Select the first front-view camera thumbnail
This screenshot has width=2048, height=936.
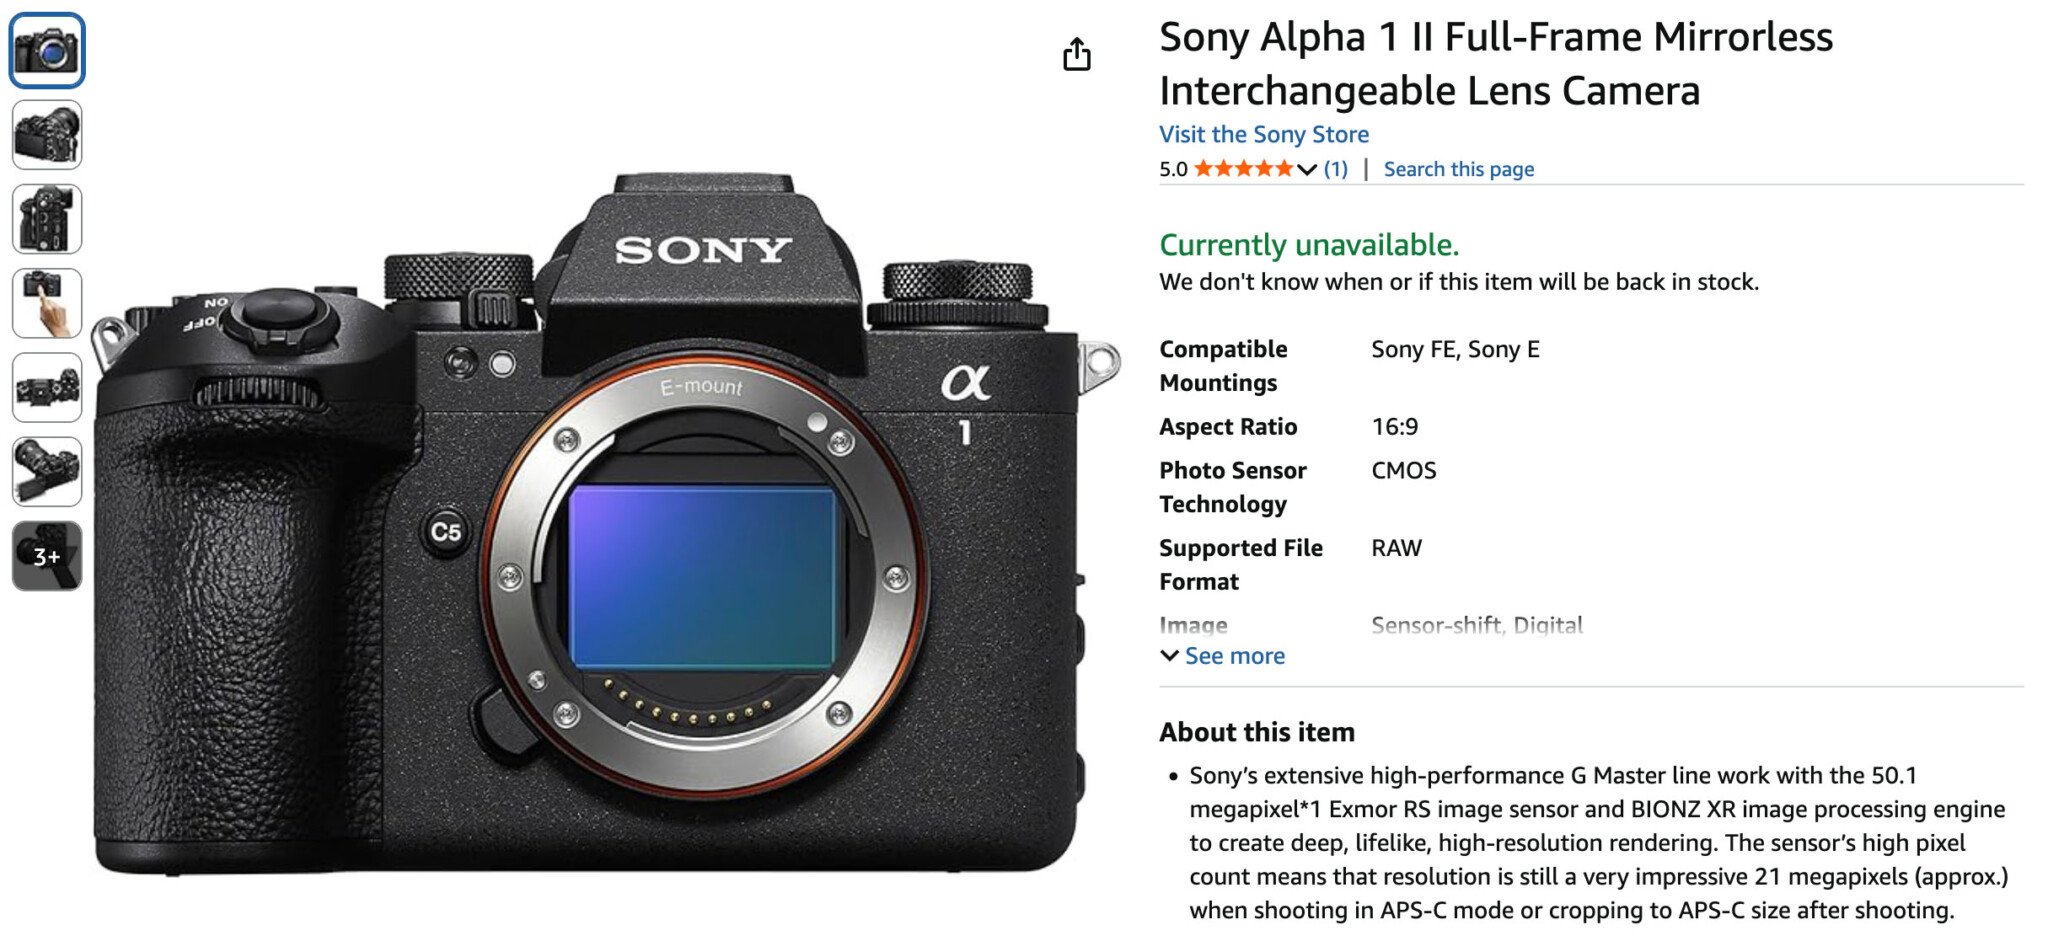47,50
